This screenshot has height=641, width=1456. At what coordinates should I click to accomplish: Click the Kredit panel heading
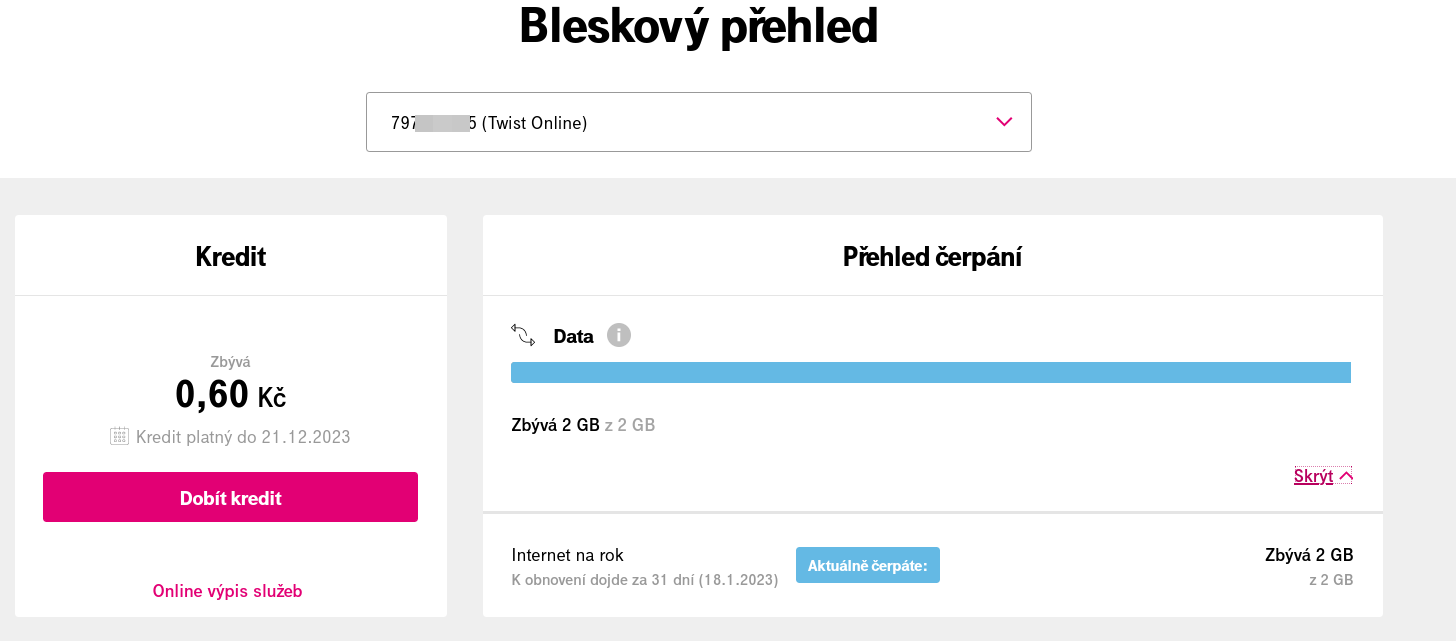231,257
